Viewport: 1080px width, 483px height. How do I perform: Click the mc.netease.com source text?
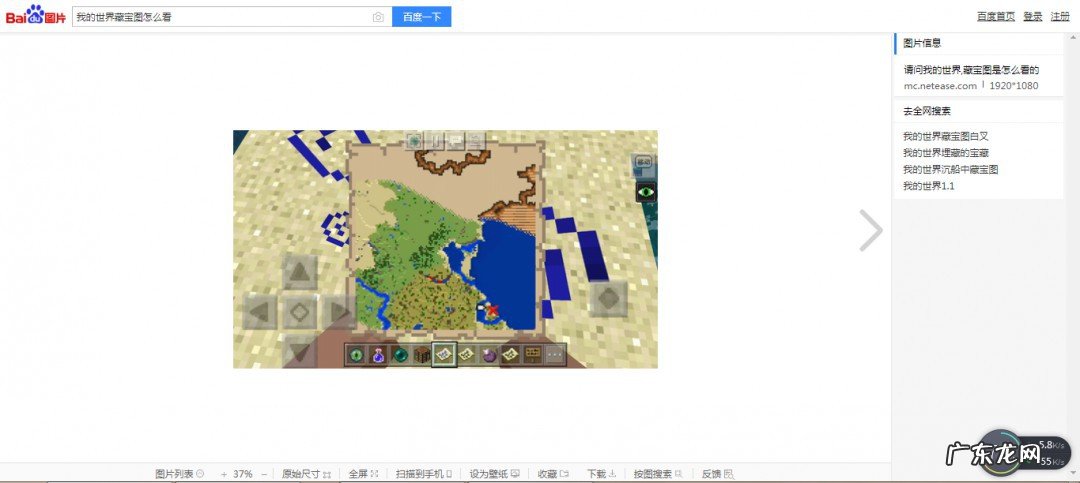tap(939, 85)
